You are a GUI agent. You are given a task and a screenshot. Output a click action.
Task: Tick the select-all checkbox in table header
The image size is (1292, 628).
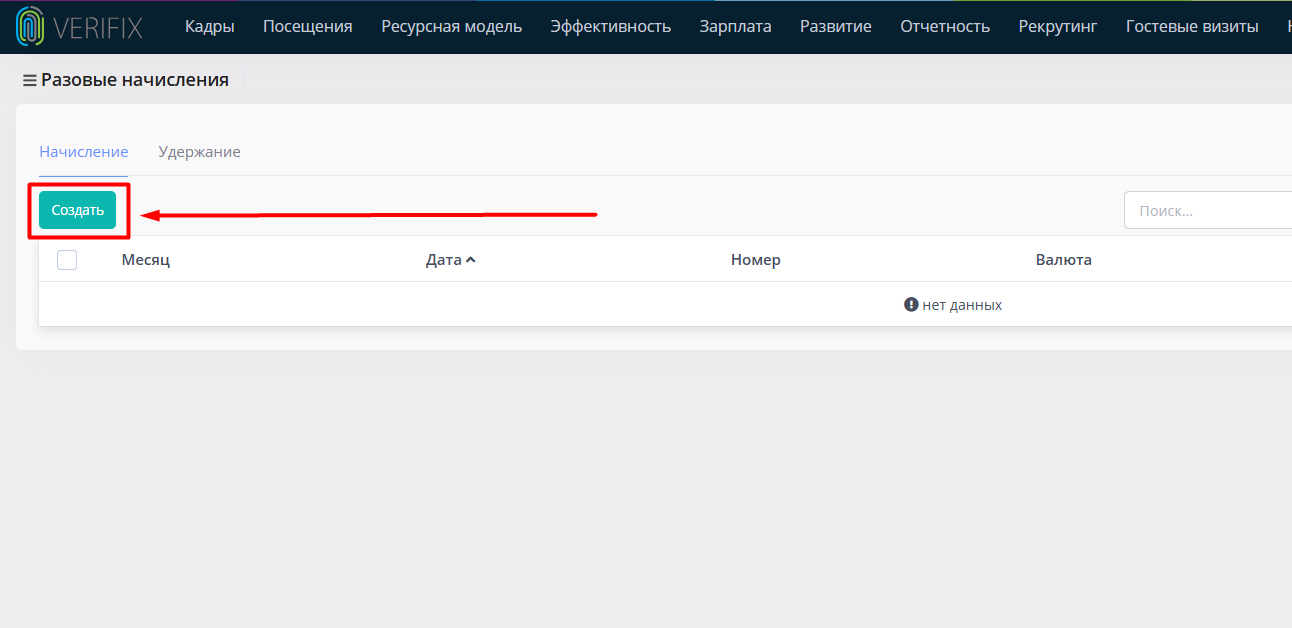point(67,260)
